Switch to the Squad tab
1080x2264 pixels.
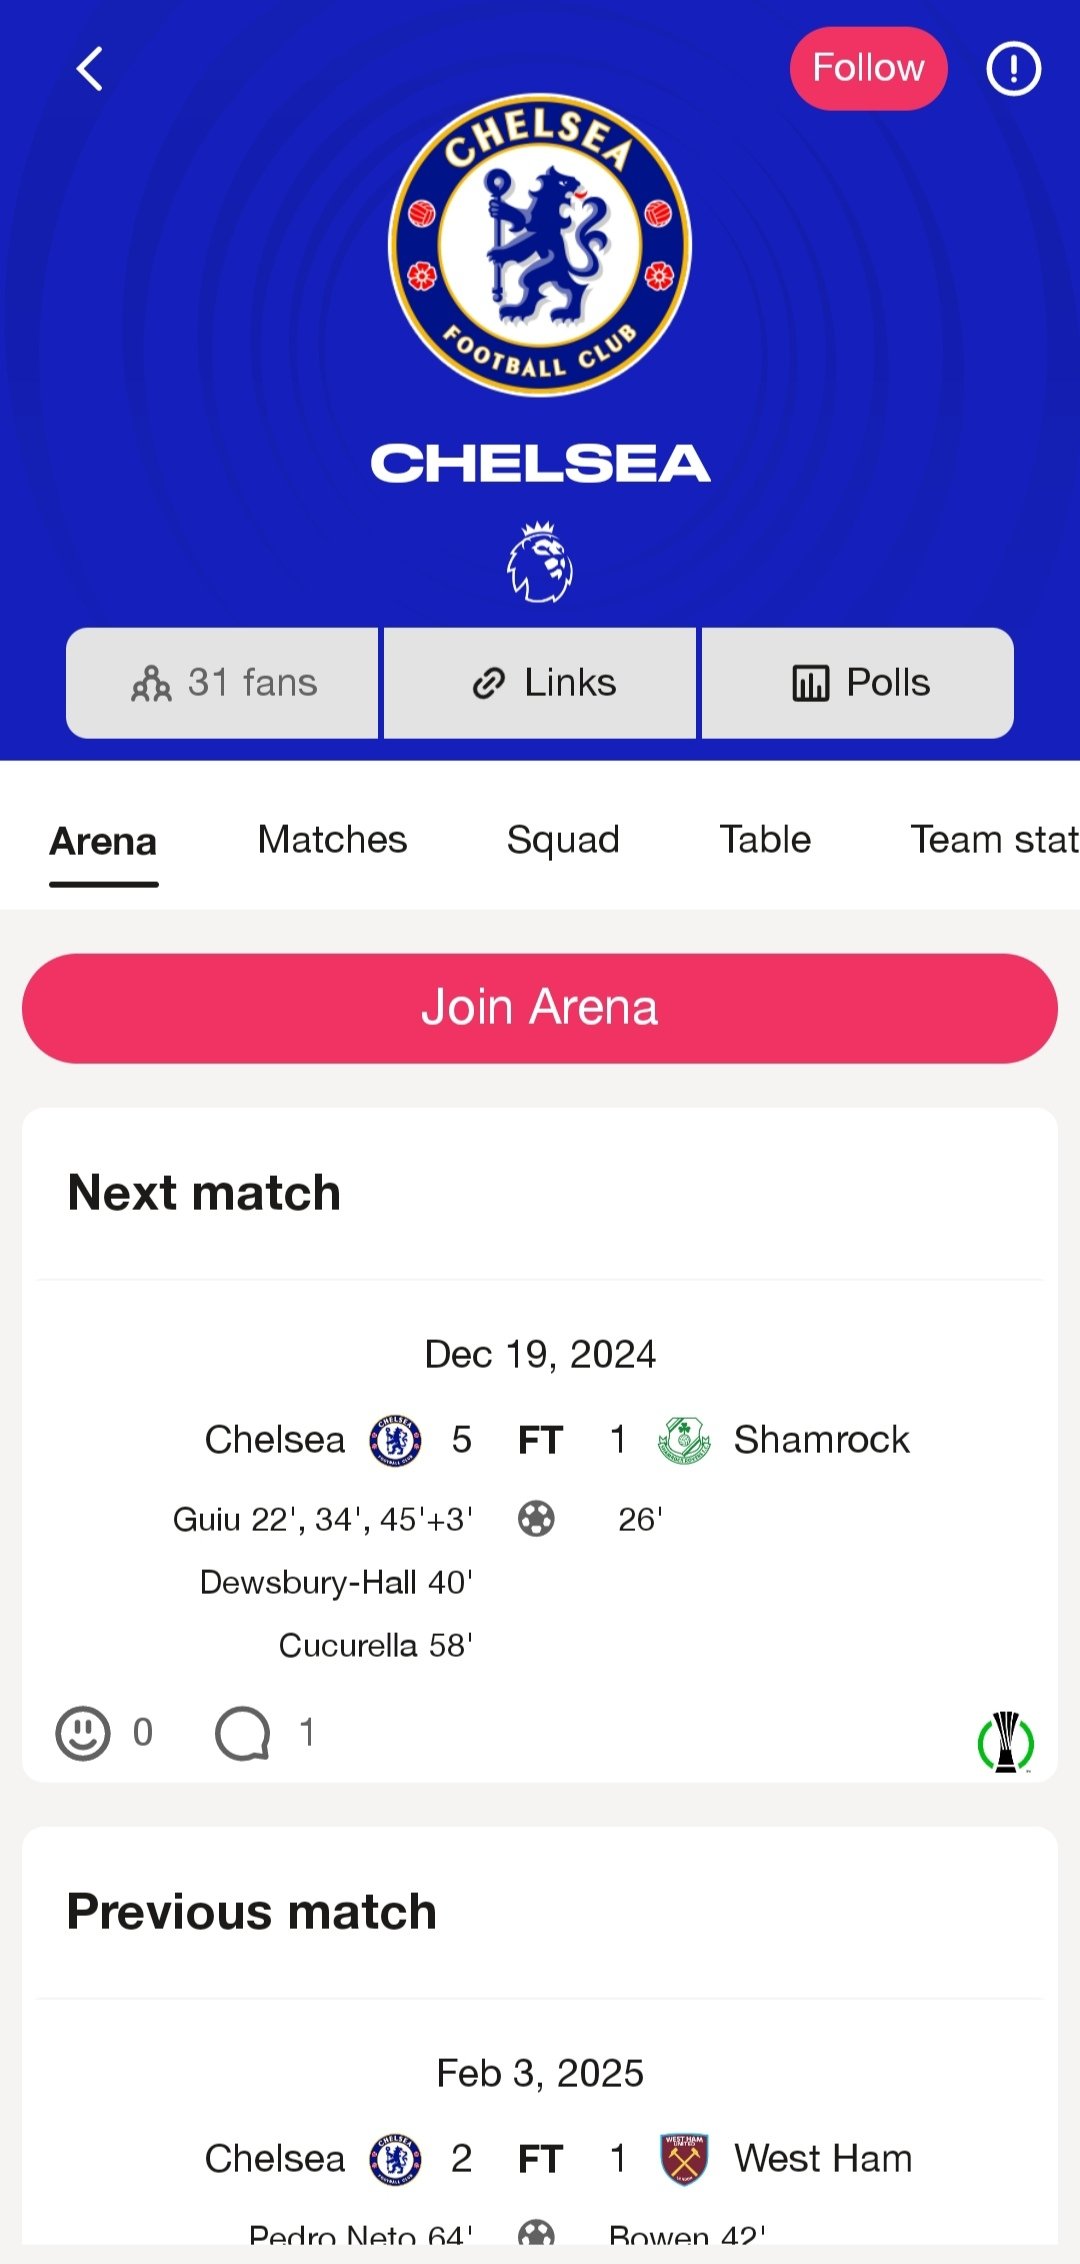563,840
